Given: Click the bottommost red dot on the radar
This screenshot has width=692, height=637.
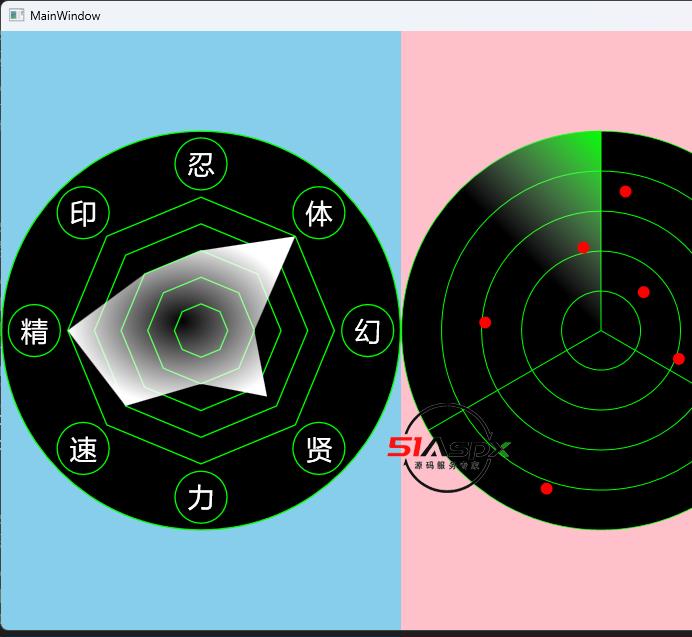Looking at the screenshot, I should (x=546, y=488).
